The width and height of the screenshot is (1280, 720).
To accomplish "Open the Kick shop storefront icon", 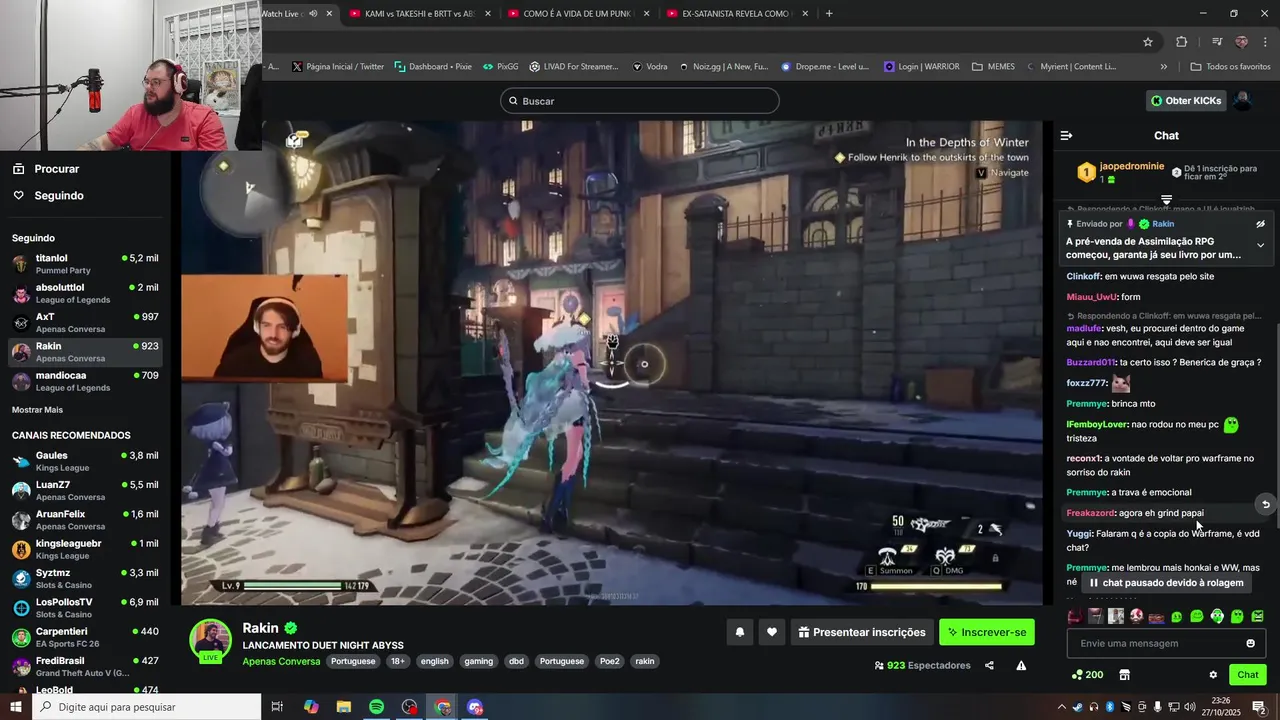I will click(1124, 675).
